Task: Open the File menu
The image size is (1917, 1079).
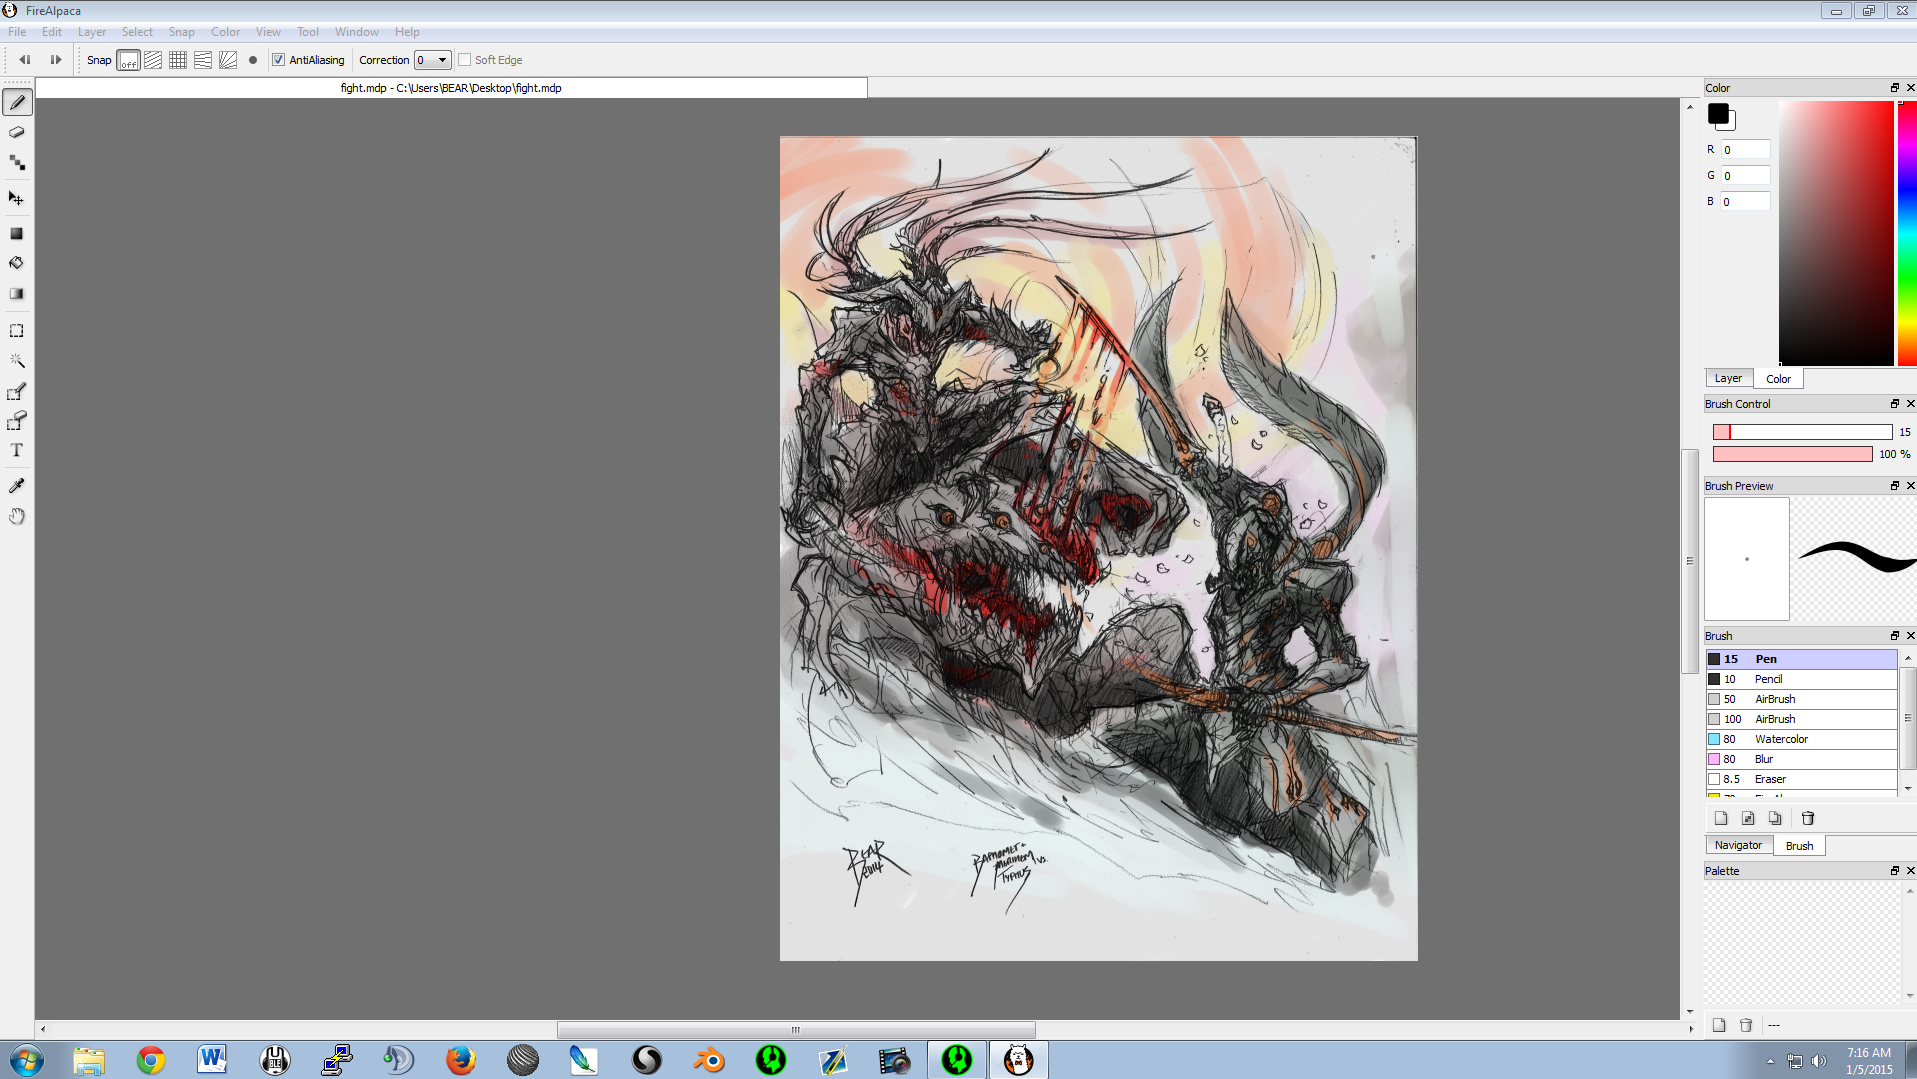Action: click(17, 32)
